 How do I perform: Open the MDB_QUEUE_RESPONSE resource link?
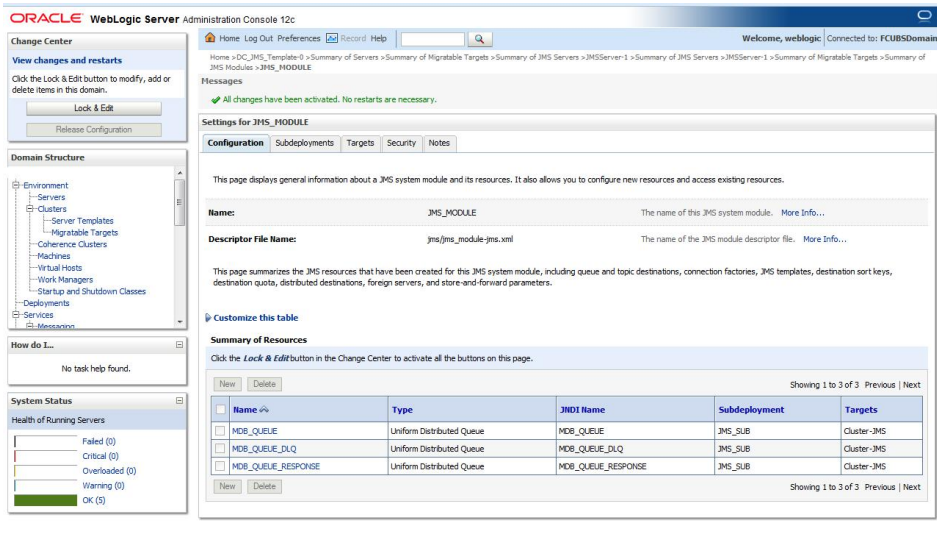tap(275, 466)
